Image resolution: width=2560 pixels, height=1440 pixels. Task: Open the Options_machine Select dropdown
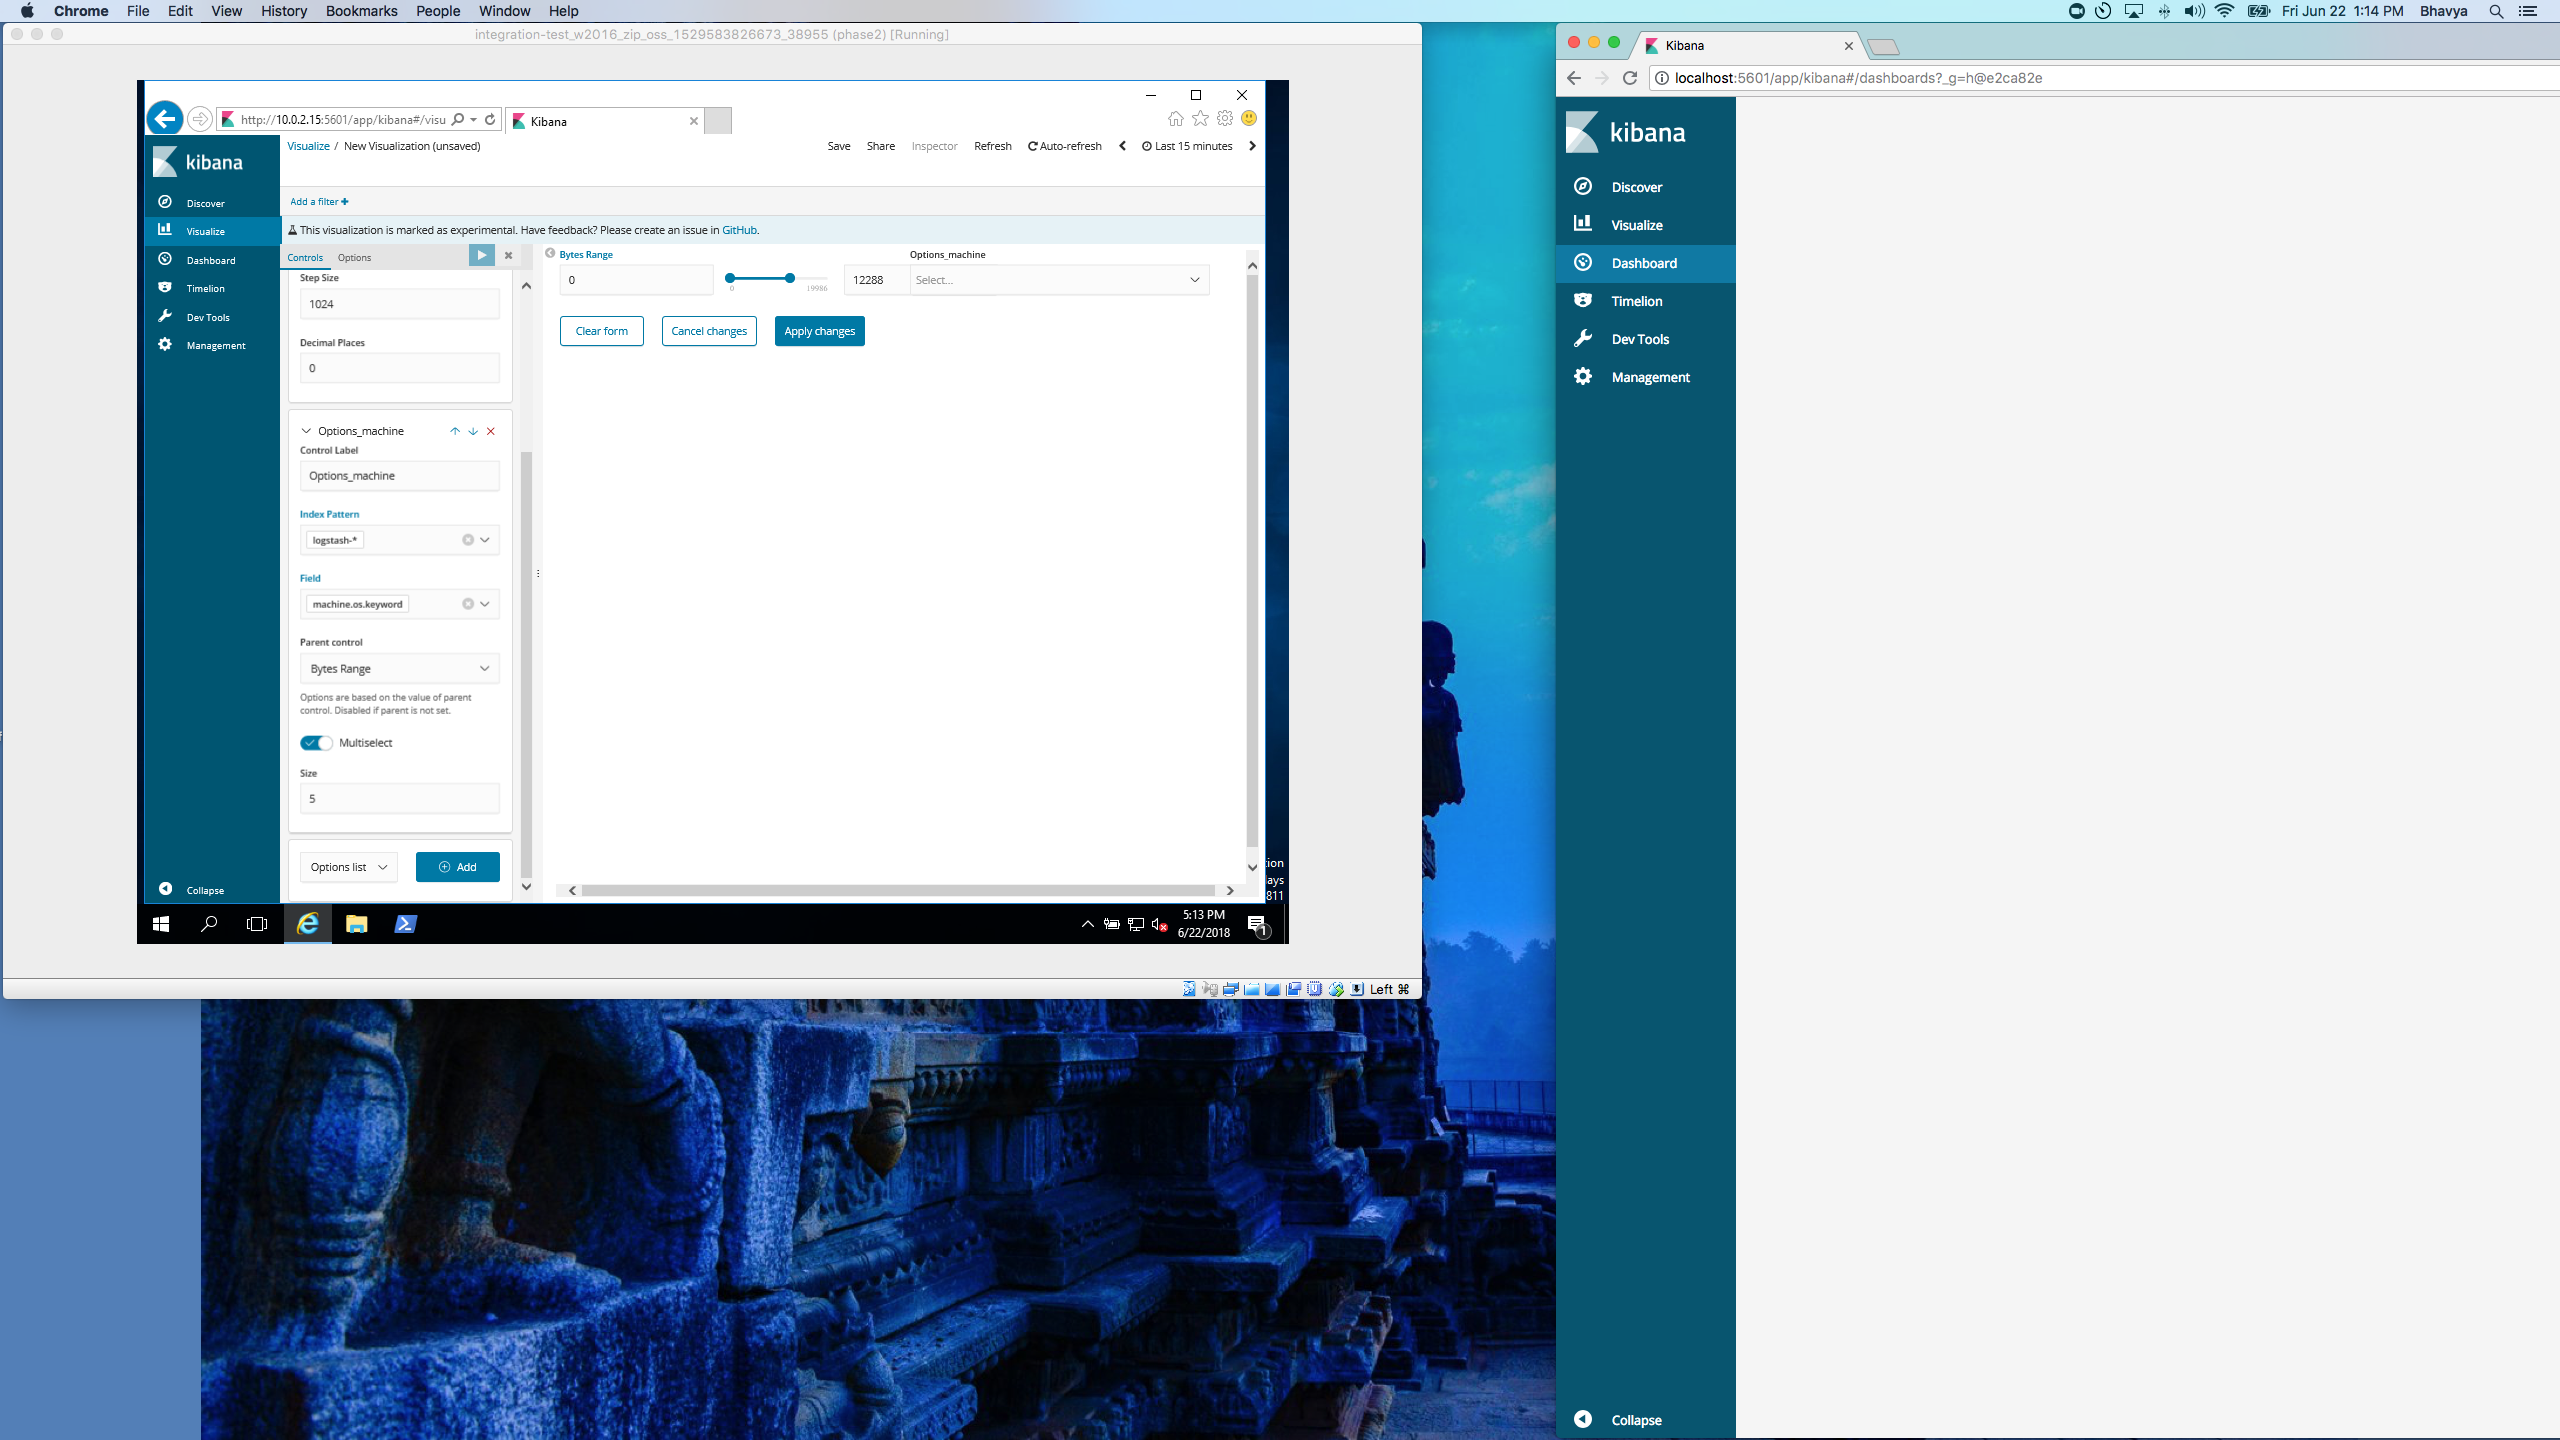pyautogui.click(x=1057, y=280)
